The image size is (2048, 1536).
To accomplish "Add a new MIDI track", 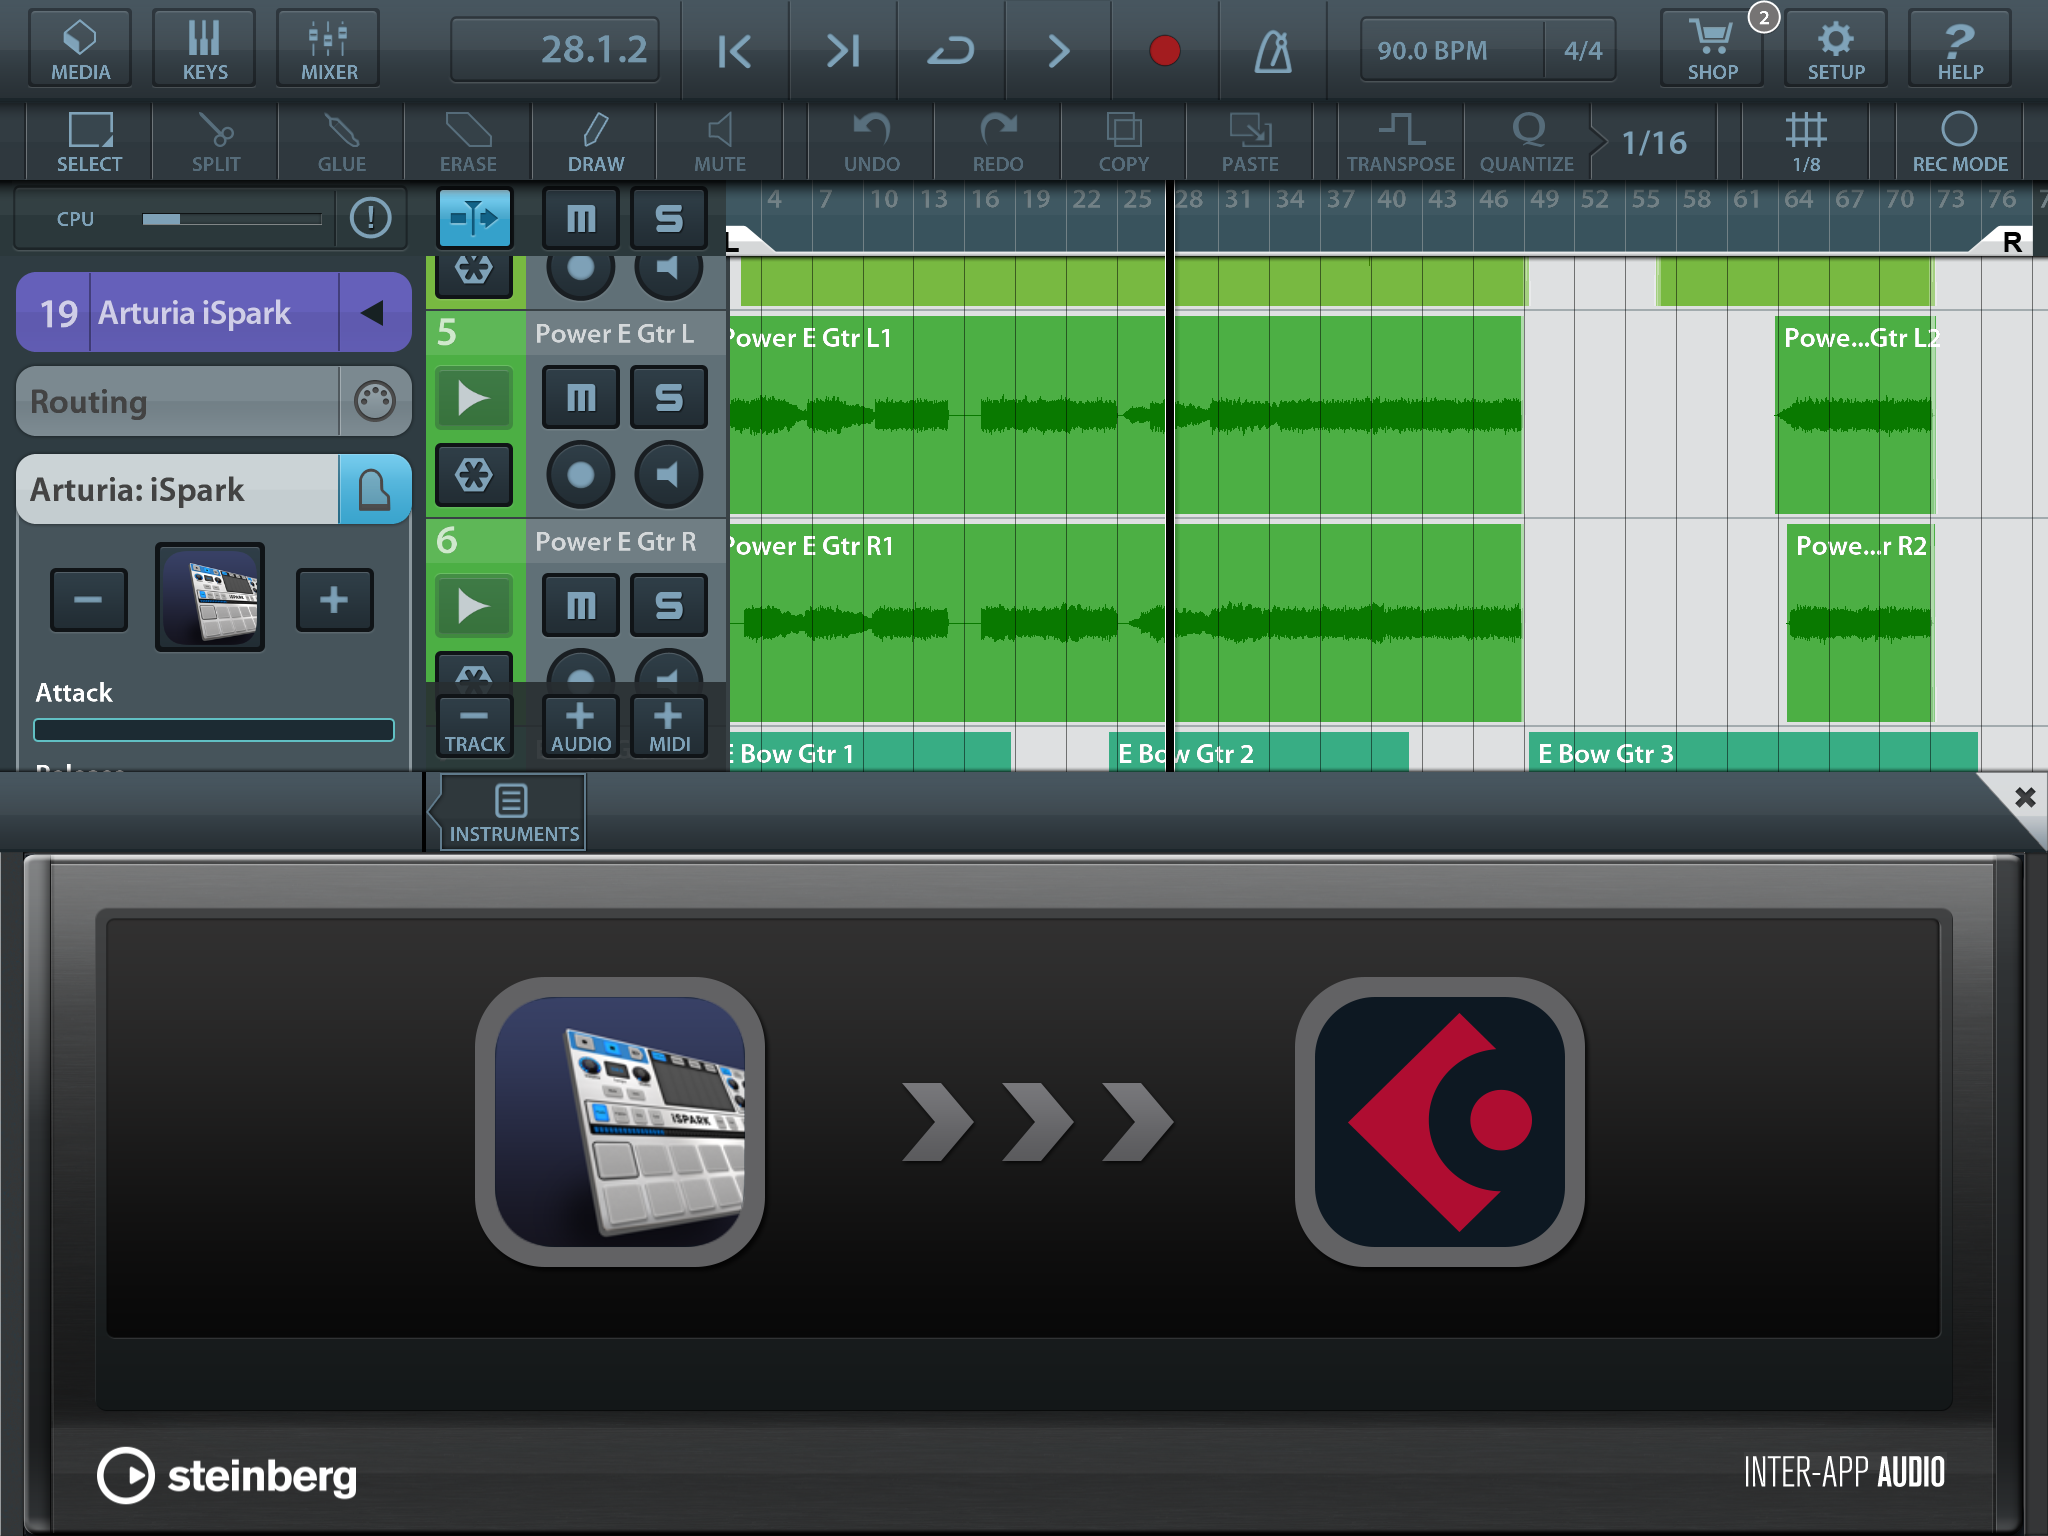I will (669, 726).
